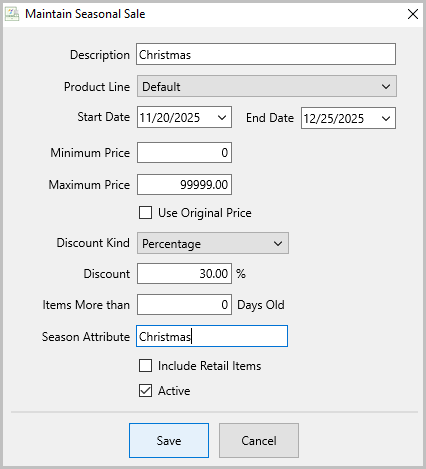Click the Maintain Seasonal Sale window icon

[x=12, y=14]
